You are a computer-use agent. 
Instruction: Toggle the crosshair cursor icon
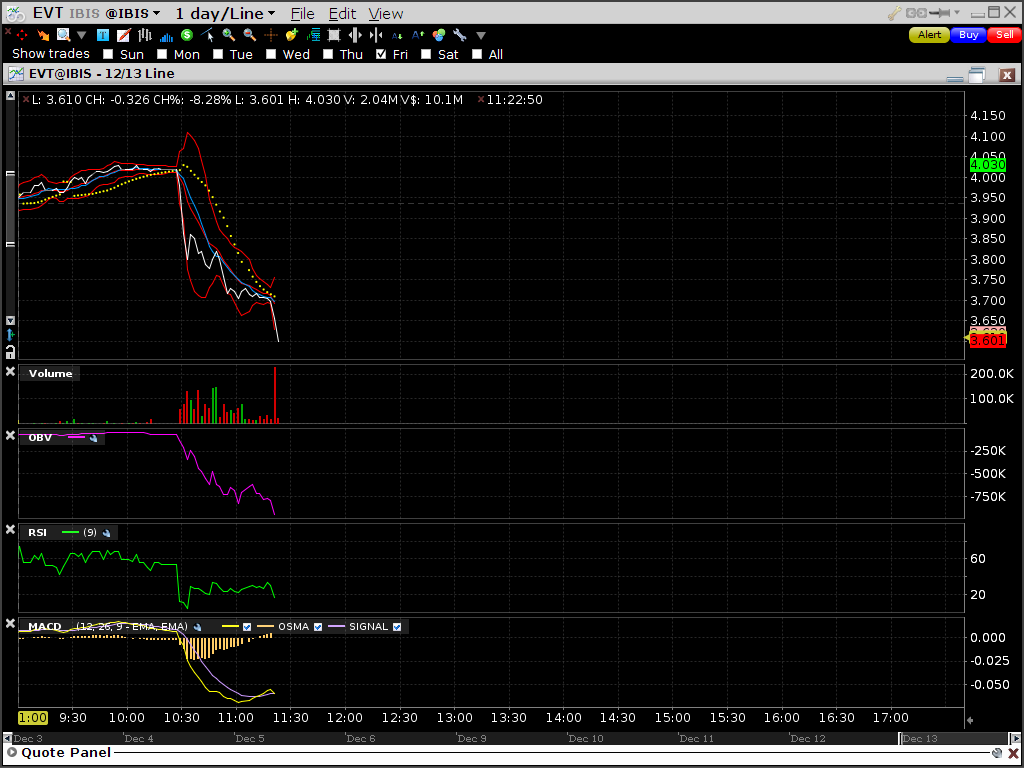pyautogui.click(x=270, y=35)
